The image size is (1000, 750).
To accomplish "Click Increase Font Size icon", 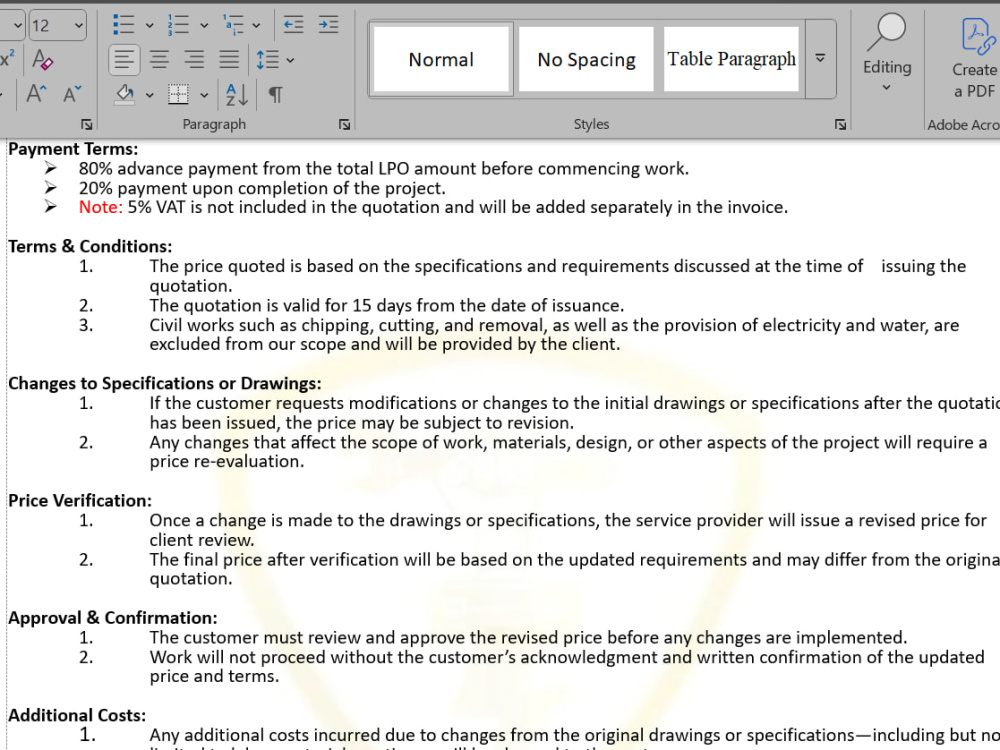I will (36, 94).
